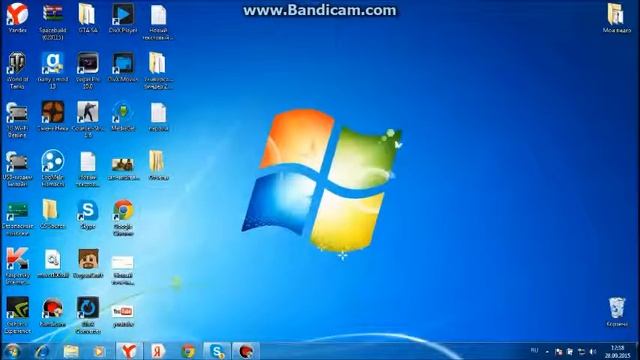Open Google Chrome from the taskbar
This screenshot has width=640, height=360.
(x=188, y=351)
